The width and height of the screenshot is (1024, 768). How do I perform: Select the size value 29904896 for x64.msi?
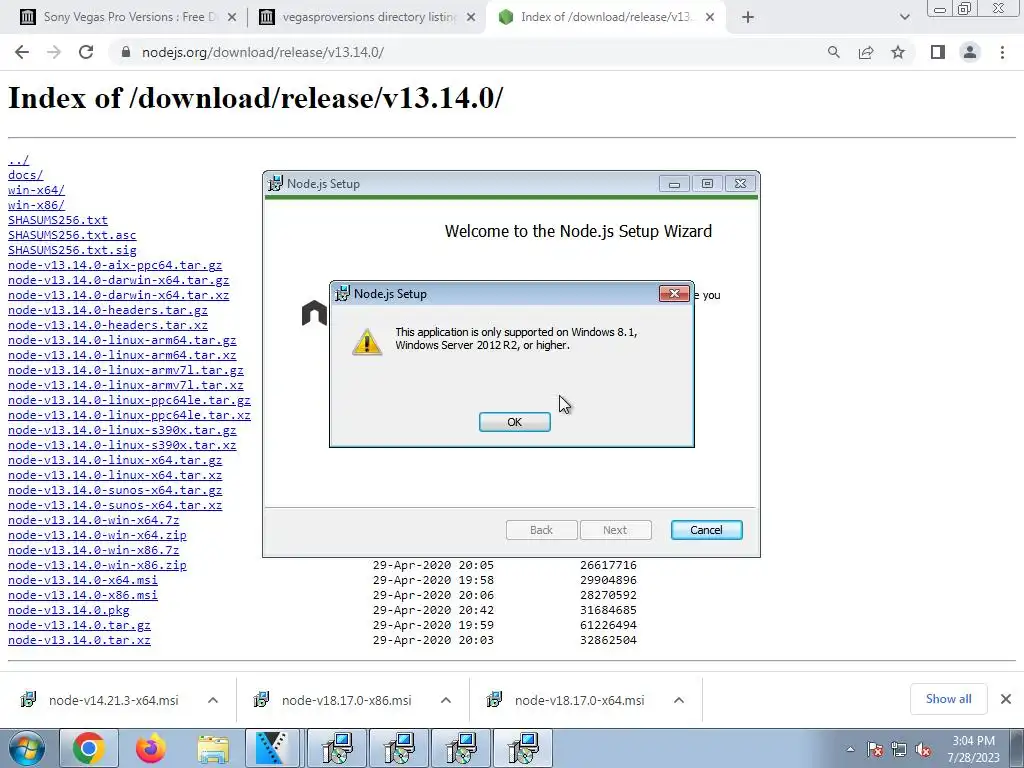[608, 580]
